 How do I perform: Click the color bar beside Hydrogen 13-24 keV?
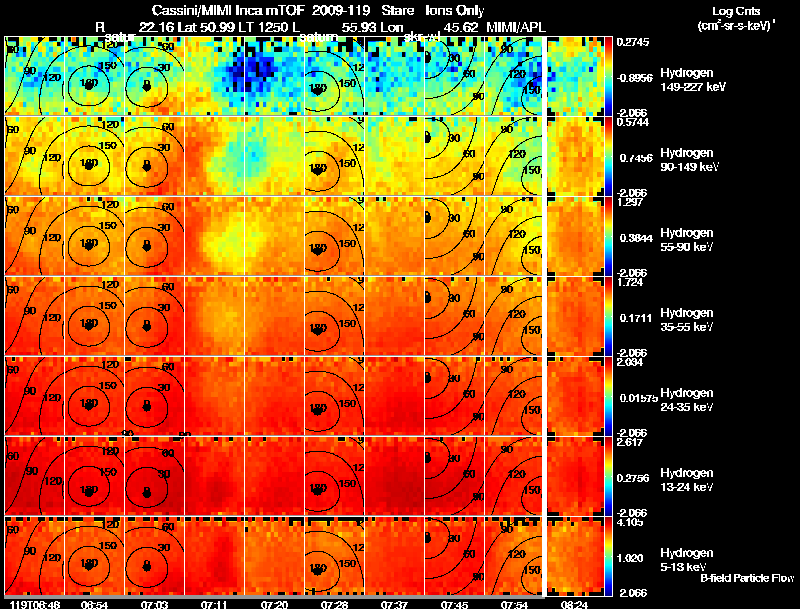(608, 476)
